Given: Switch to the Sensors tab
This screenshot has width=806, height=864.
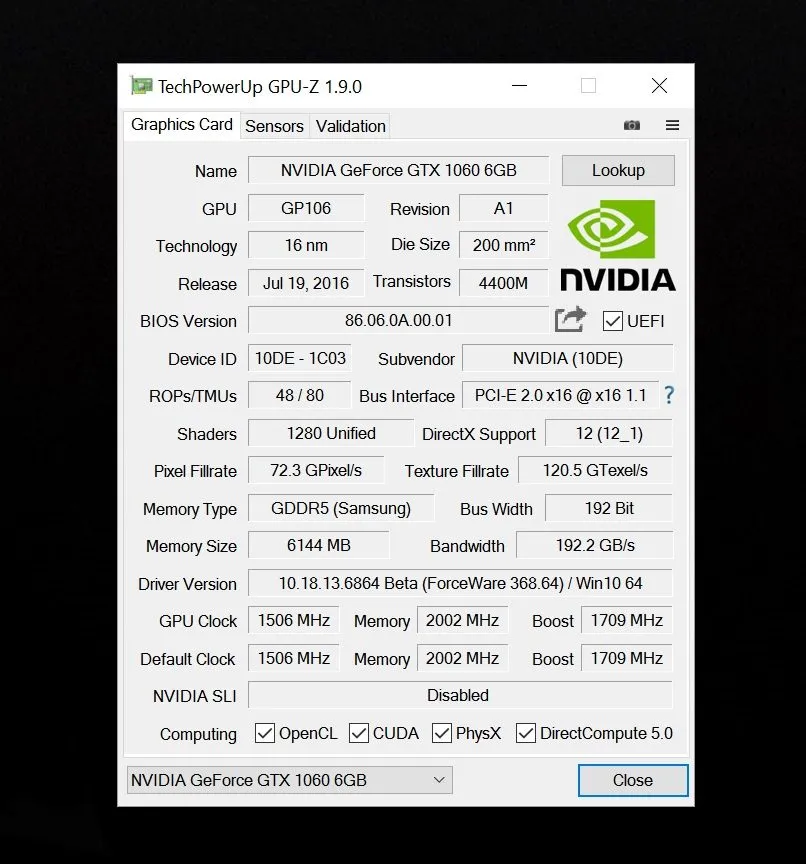Looking at the screenshot, I should (x=274, y=126).
